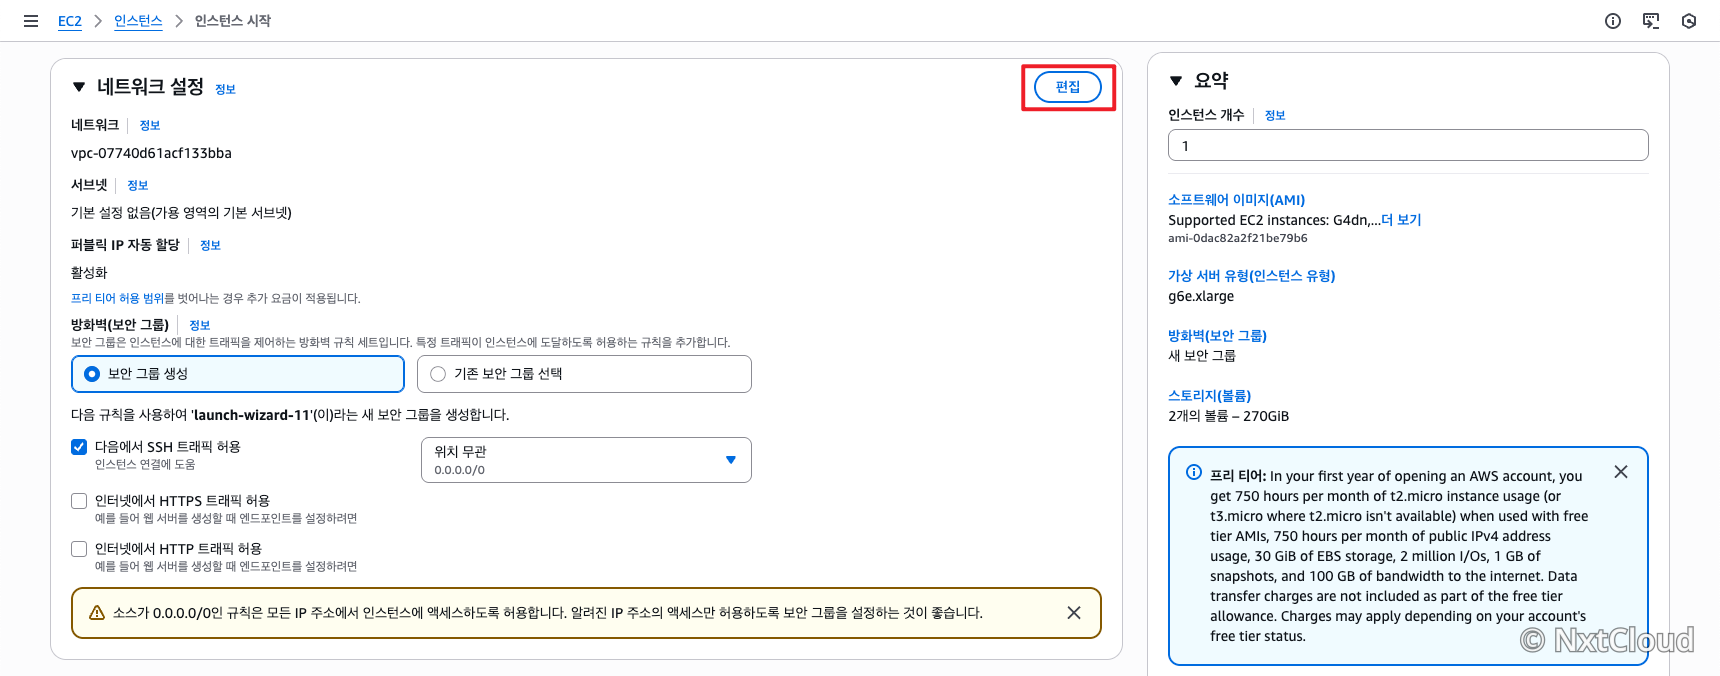The image size is (1720, 676).
Task: Uncheck the allow SSH traffic checkbox
Action: click(79, 447)
